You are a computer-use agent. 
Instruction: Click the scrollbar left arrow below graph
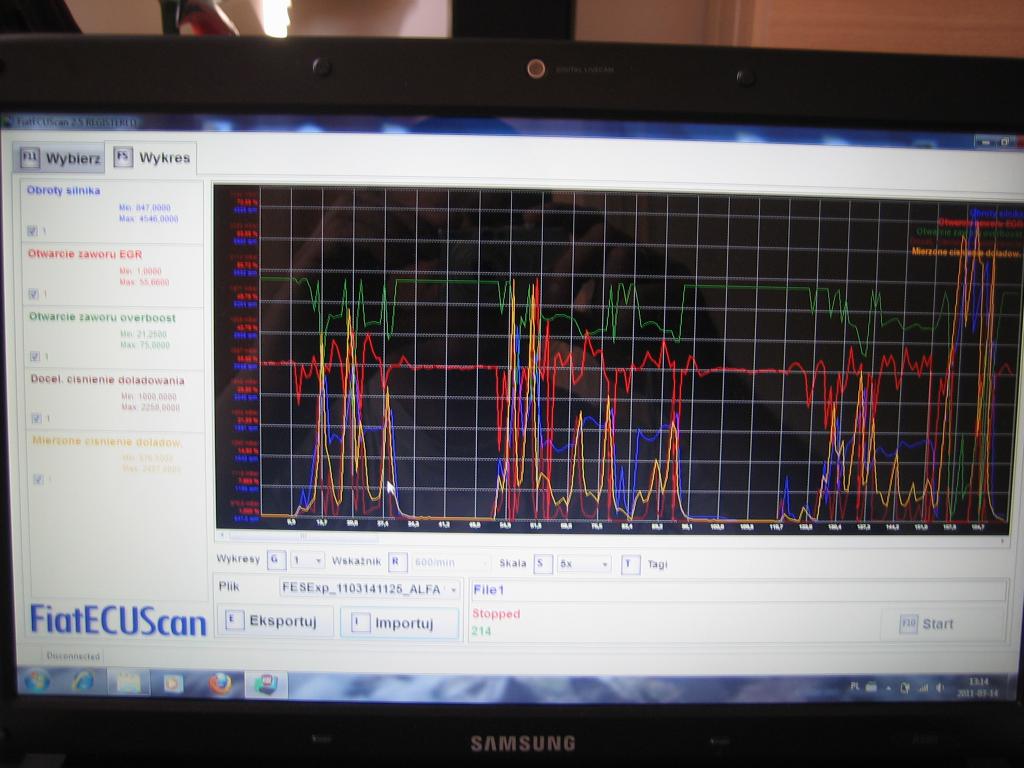(222, 535)
